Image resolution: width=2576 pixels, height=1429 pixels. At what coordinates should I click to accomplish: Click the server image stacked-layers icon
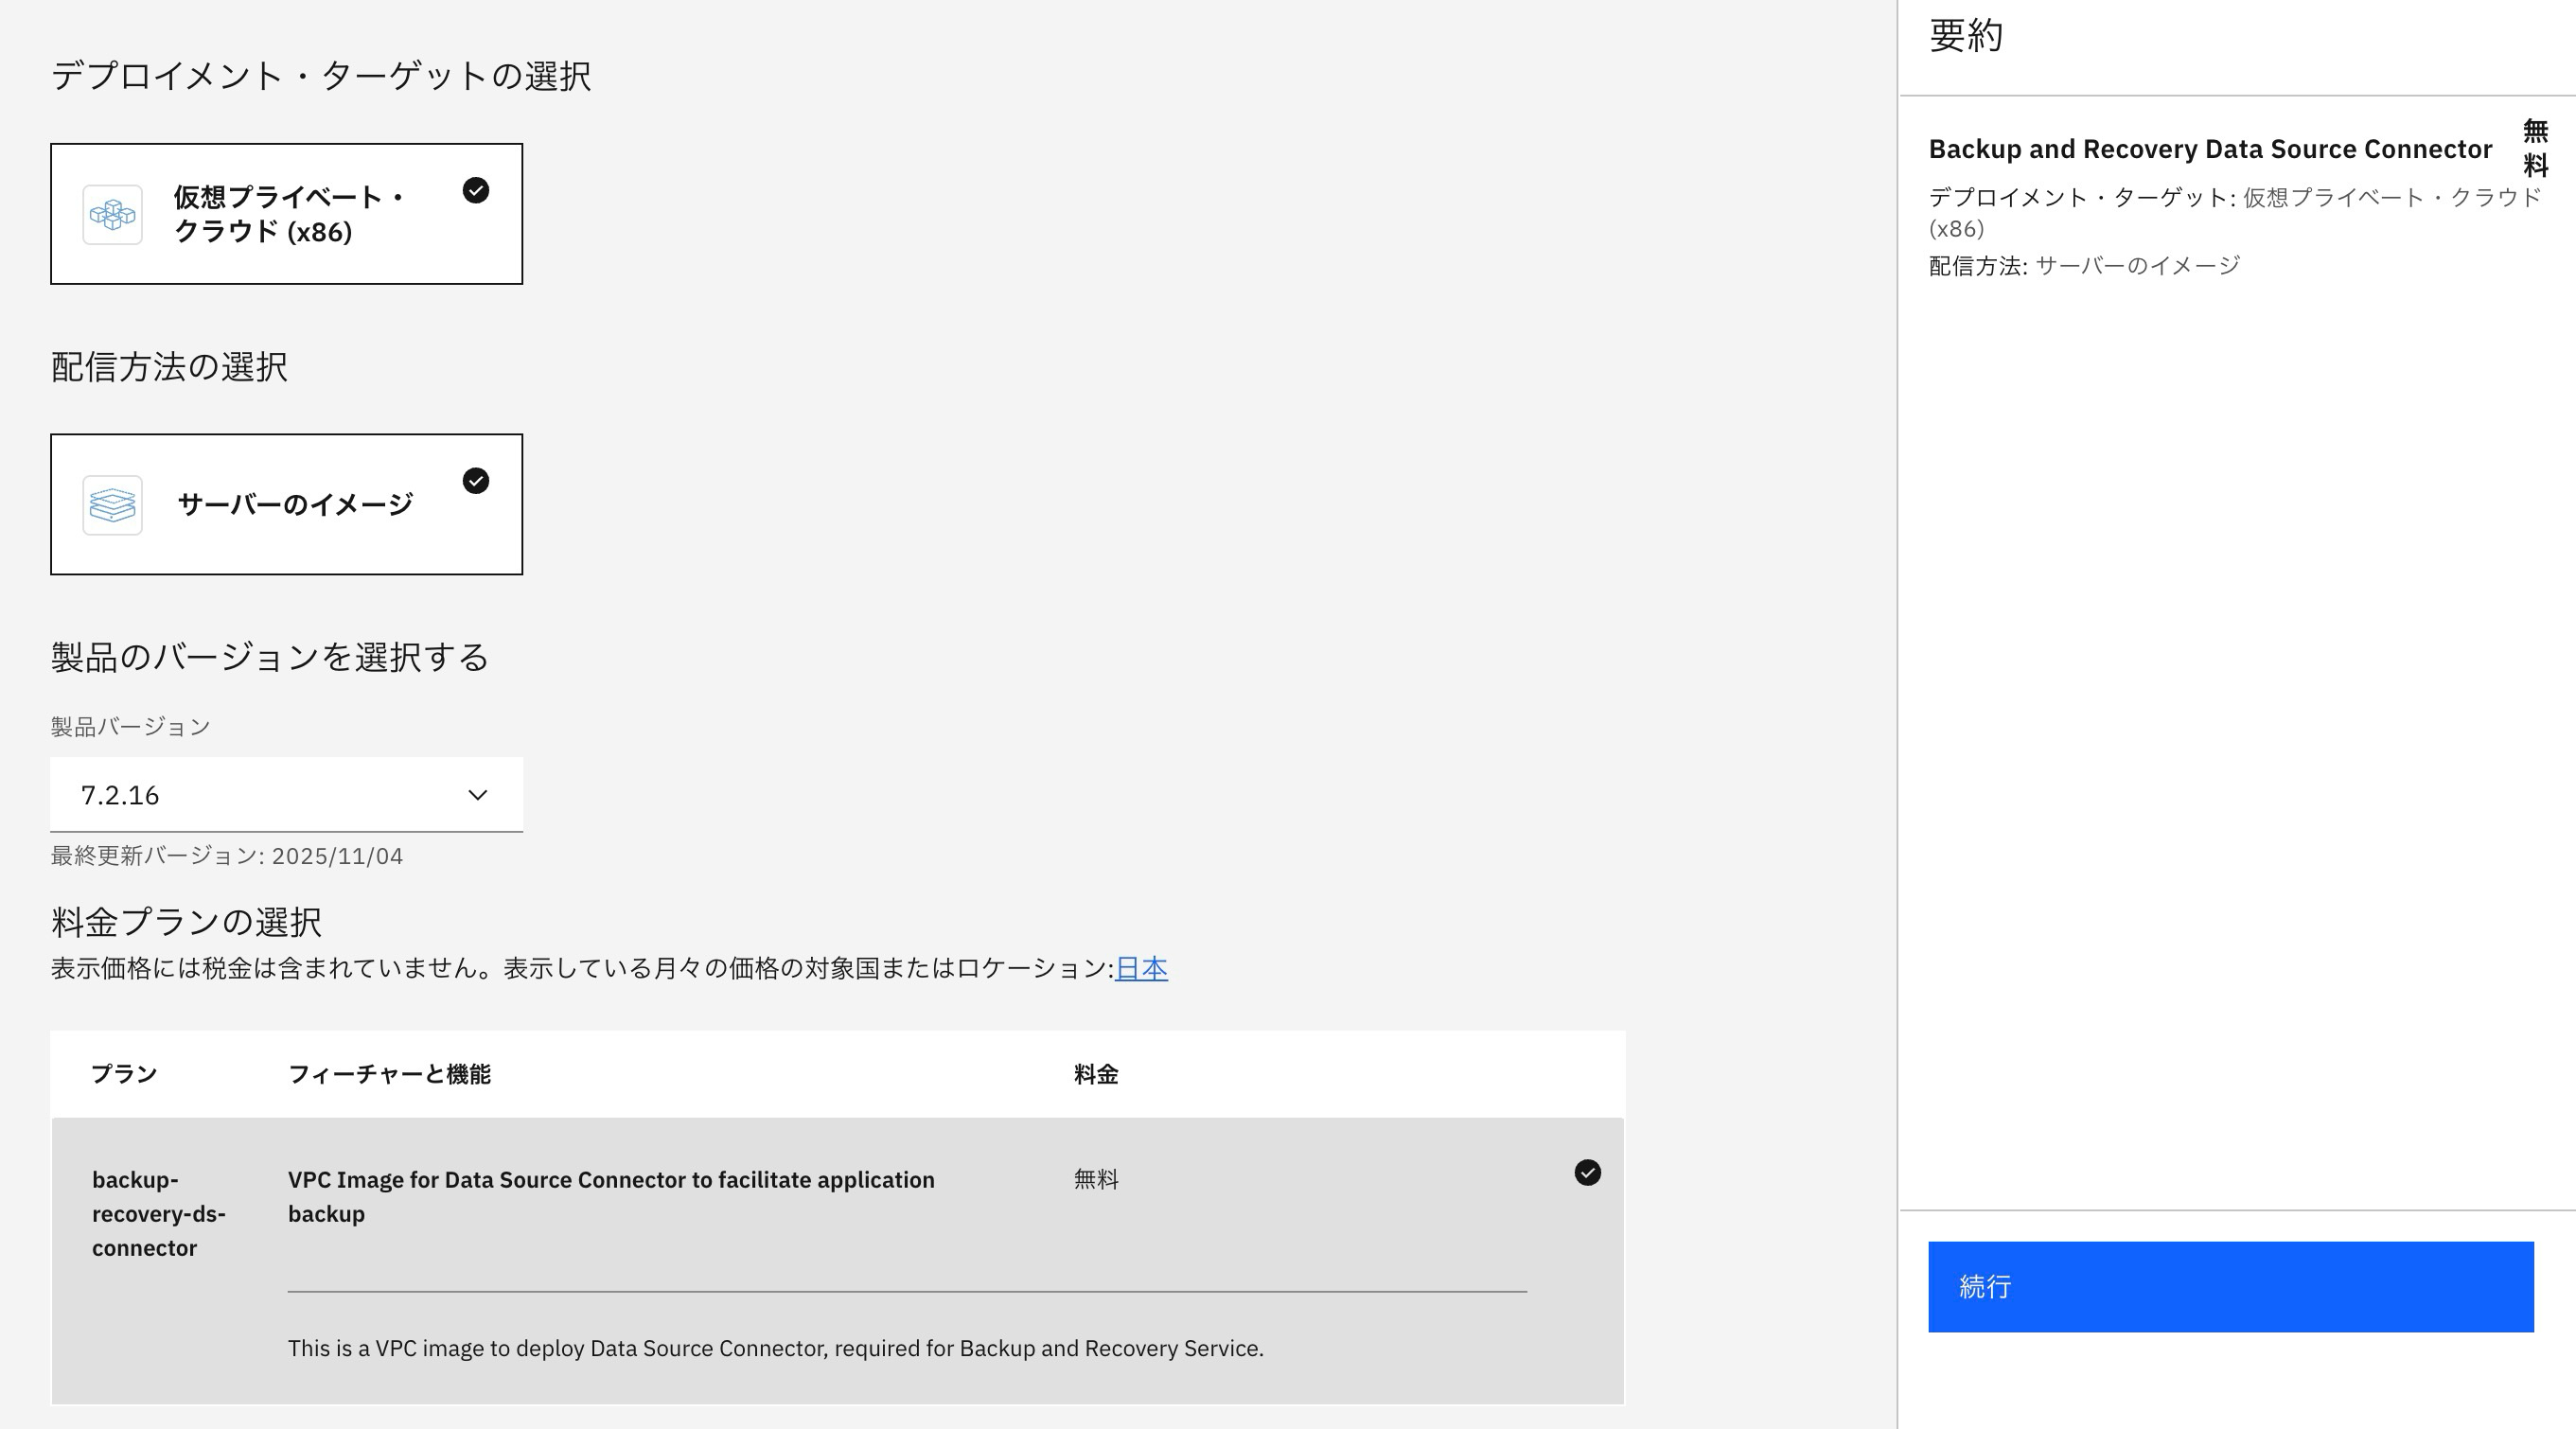pyautogui.click(x=112, y=505)
